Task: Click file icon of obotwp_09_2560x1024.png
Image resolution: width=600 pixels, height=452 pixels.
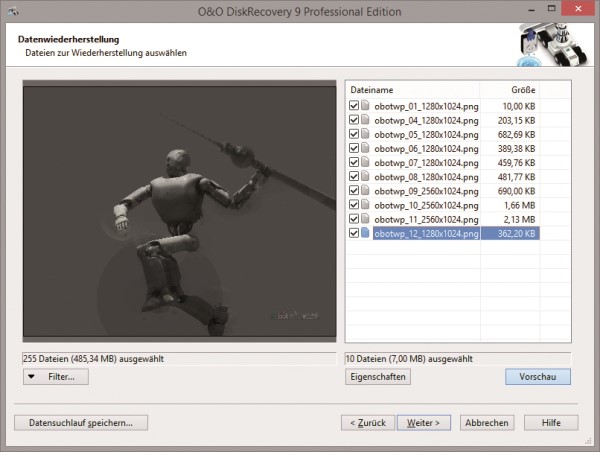Action: tap(365, 191)
